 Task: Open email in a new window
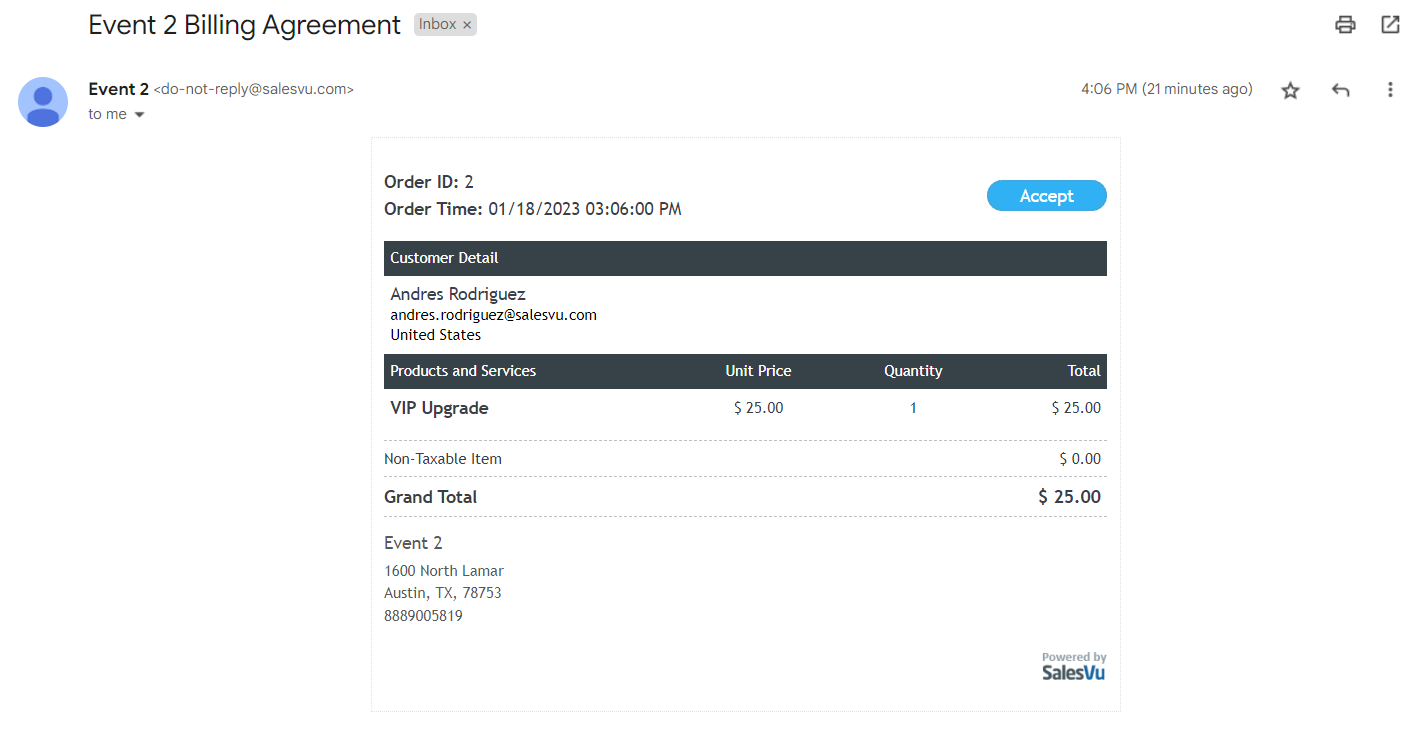pos(1390,25)
